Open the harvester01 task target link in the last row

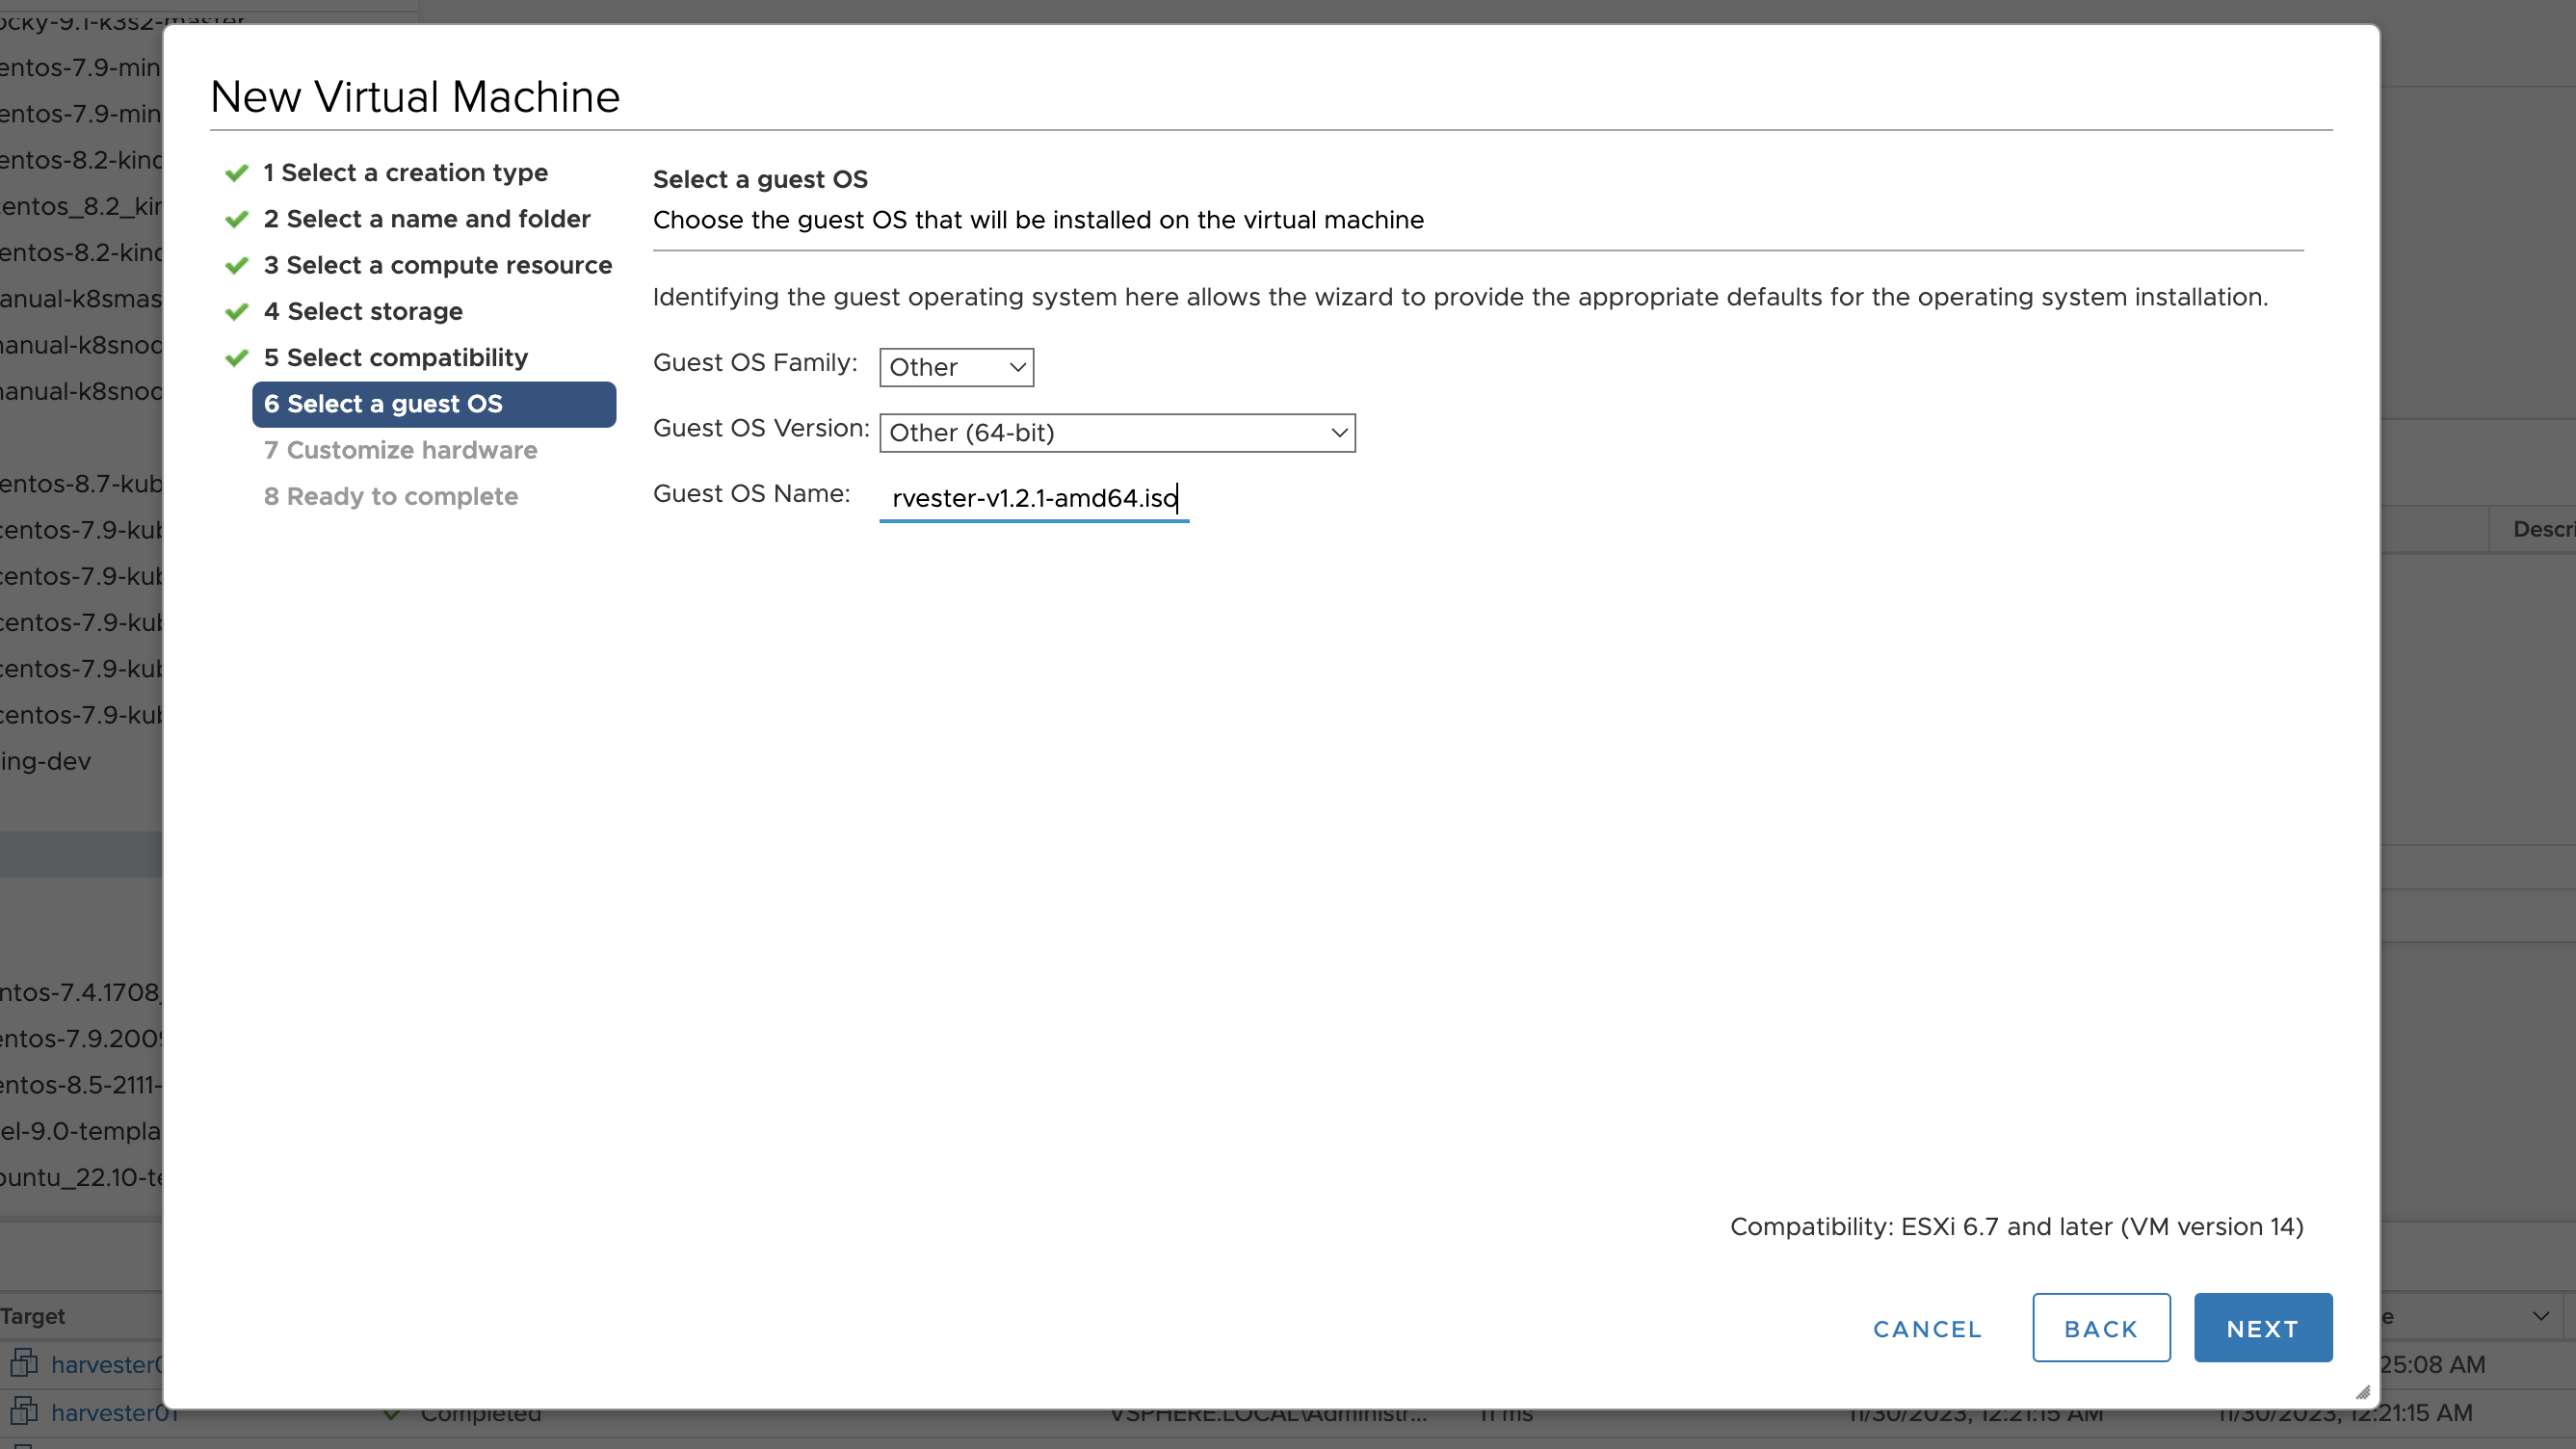tap(114, 1413)
